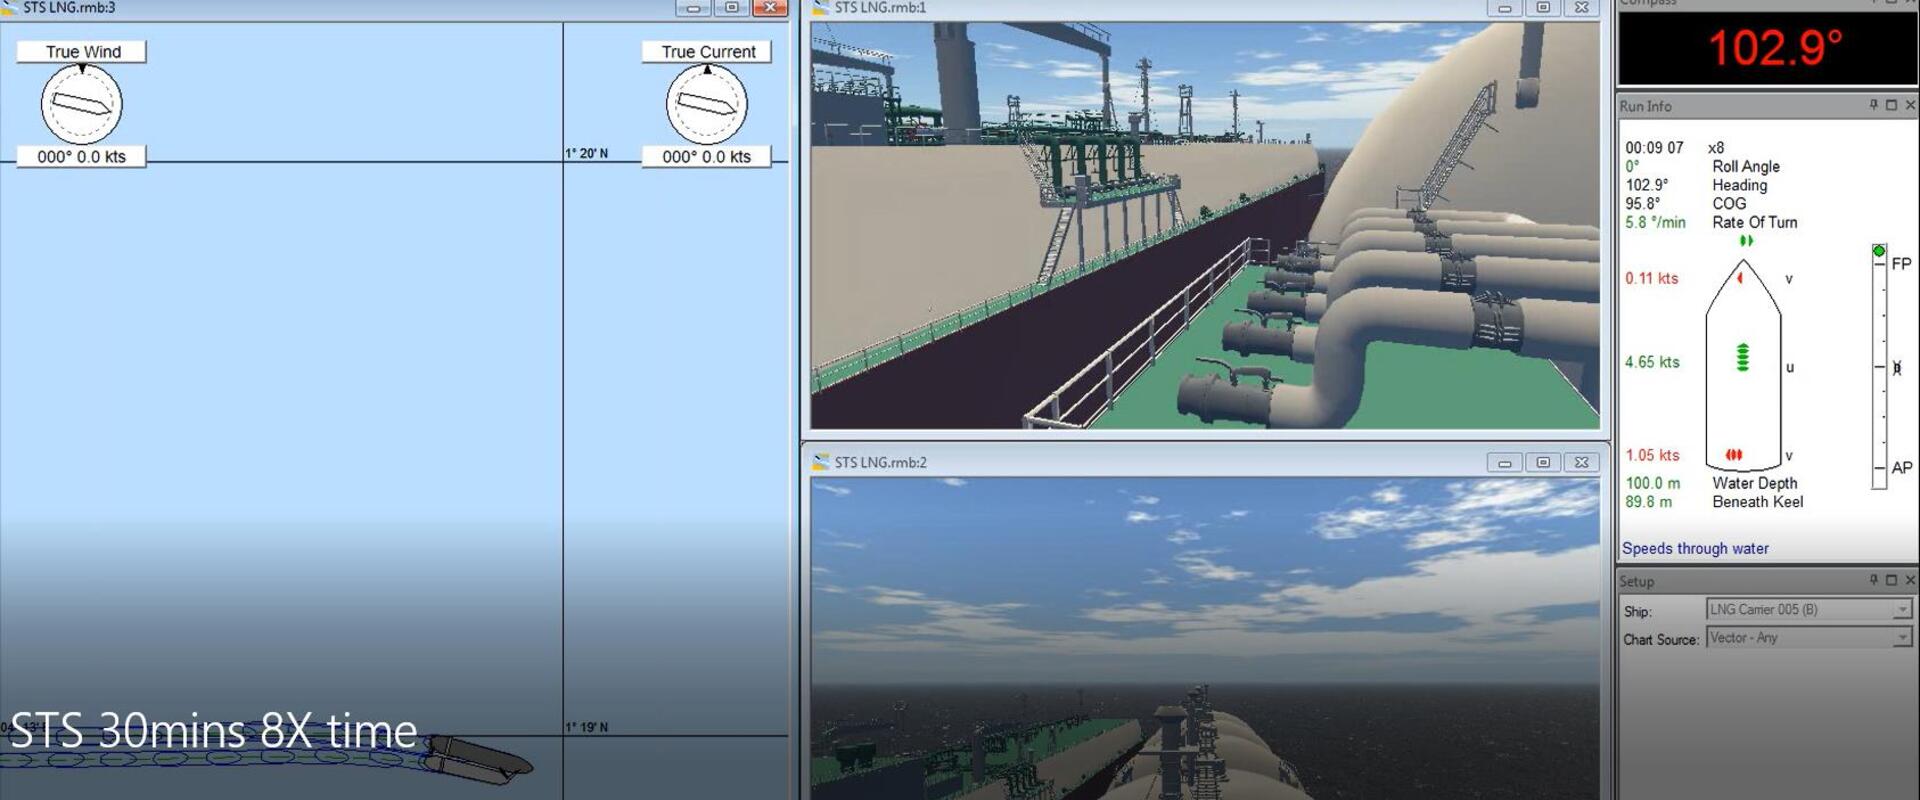Toggle auto-hide pin on Run Info panel
This screenshot has width=1920, height=800.
point(1873,105)
